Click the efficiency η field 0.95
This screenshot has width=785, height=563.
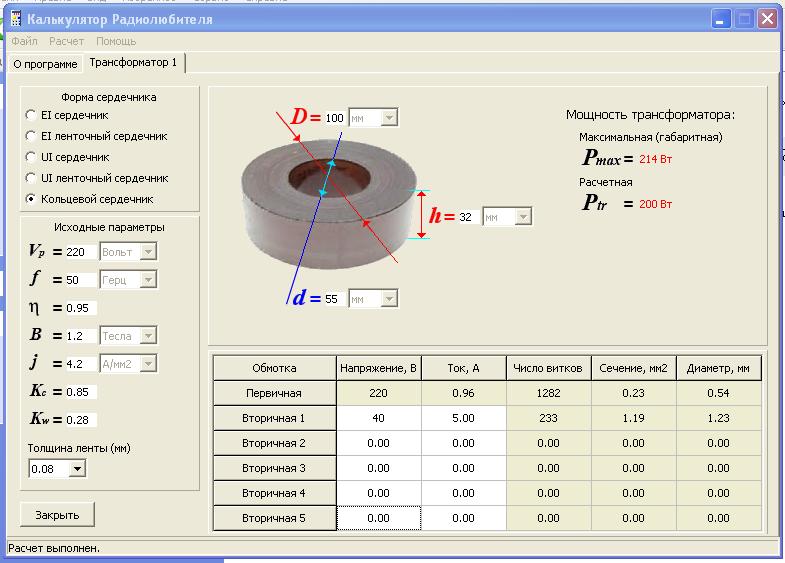pos(80,308)
